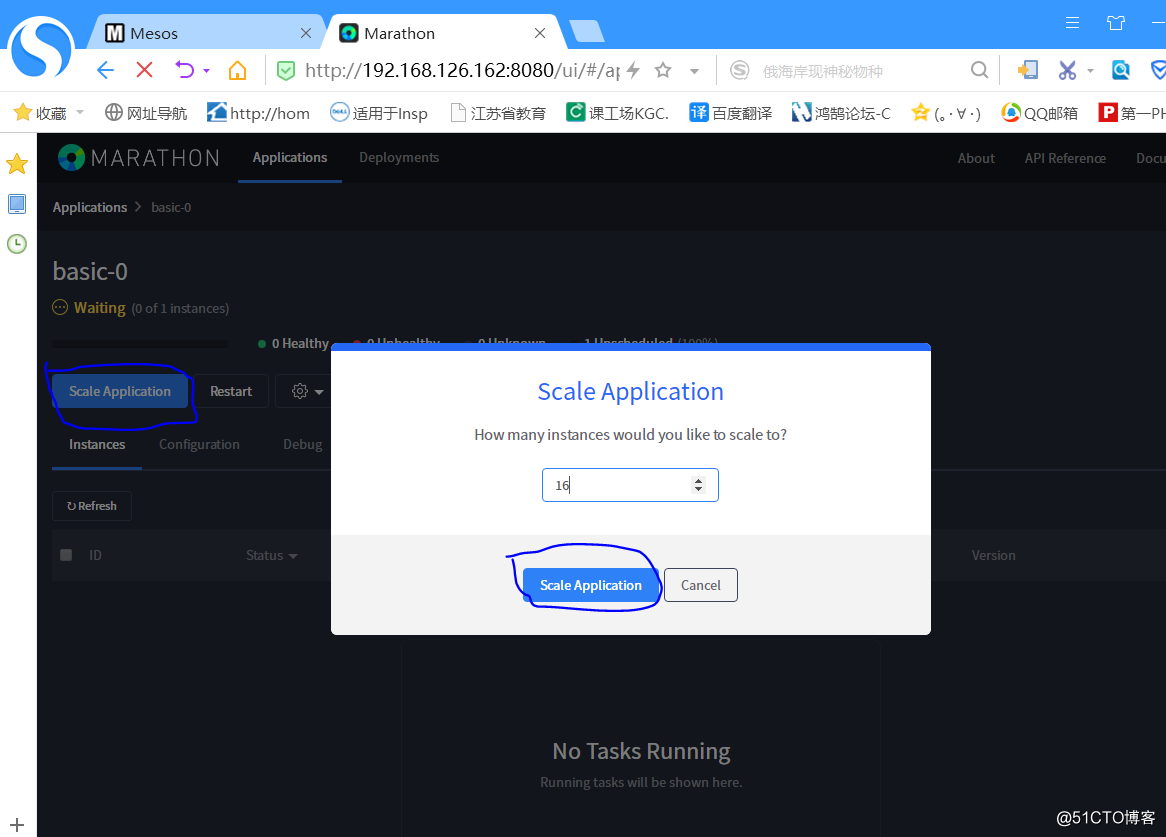Close the Mesos tab
Viewport: 1166px width, 837px height.
306,33
